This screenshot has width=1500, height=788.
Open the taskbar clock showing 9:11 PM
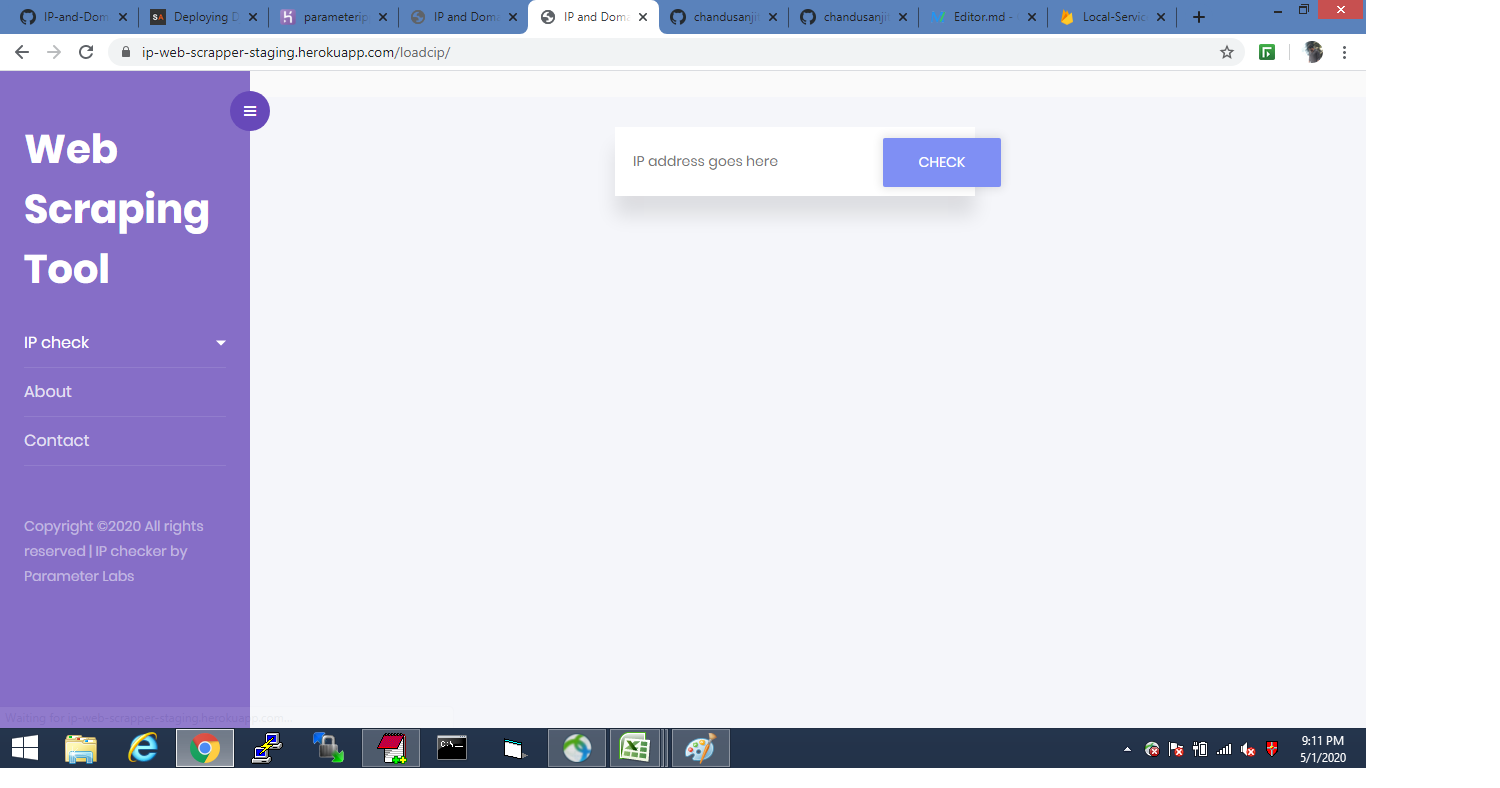(1323, 749)
